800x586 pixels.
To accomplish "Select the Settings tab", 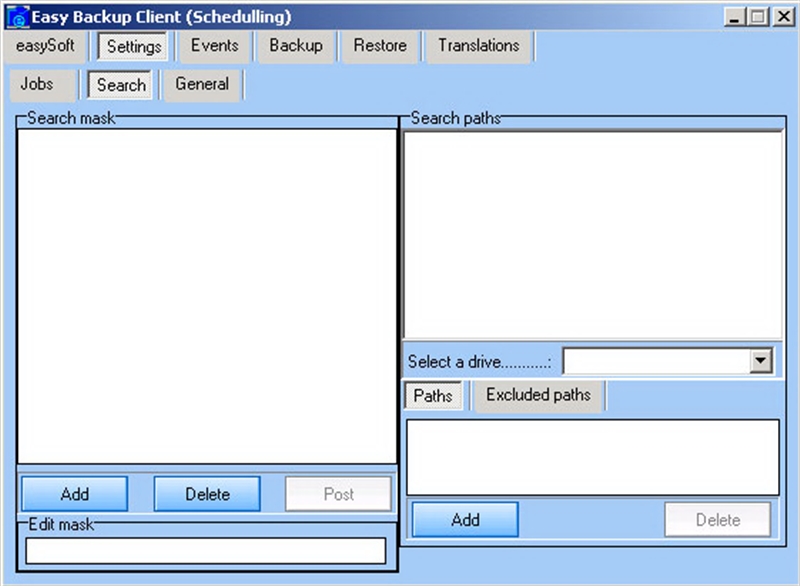I will tap(133, 45).
